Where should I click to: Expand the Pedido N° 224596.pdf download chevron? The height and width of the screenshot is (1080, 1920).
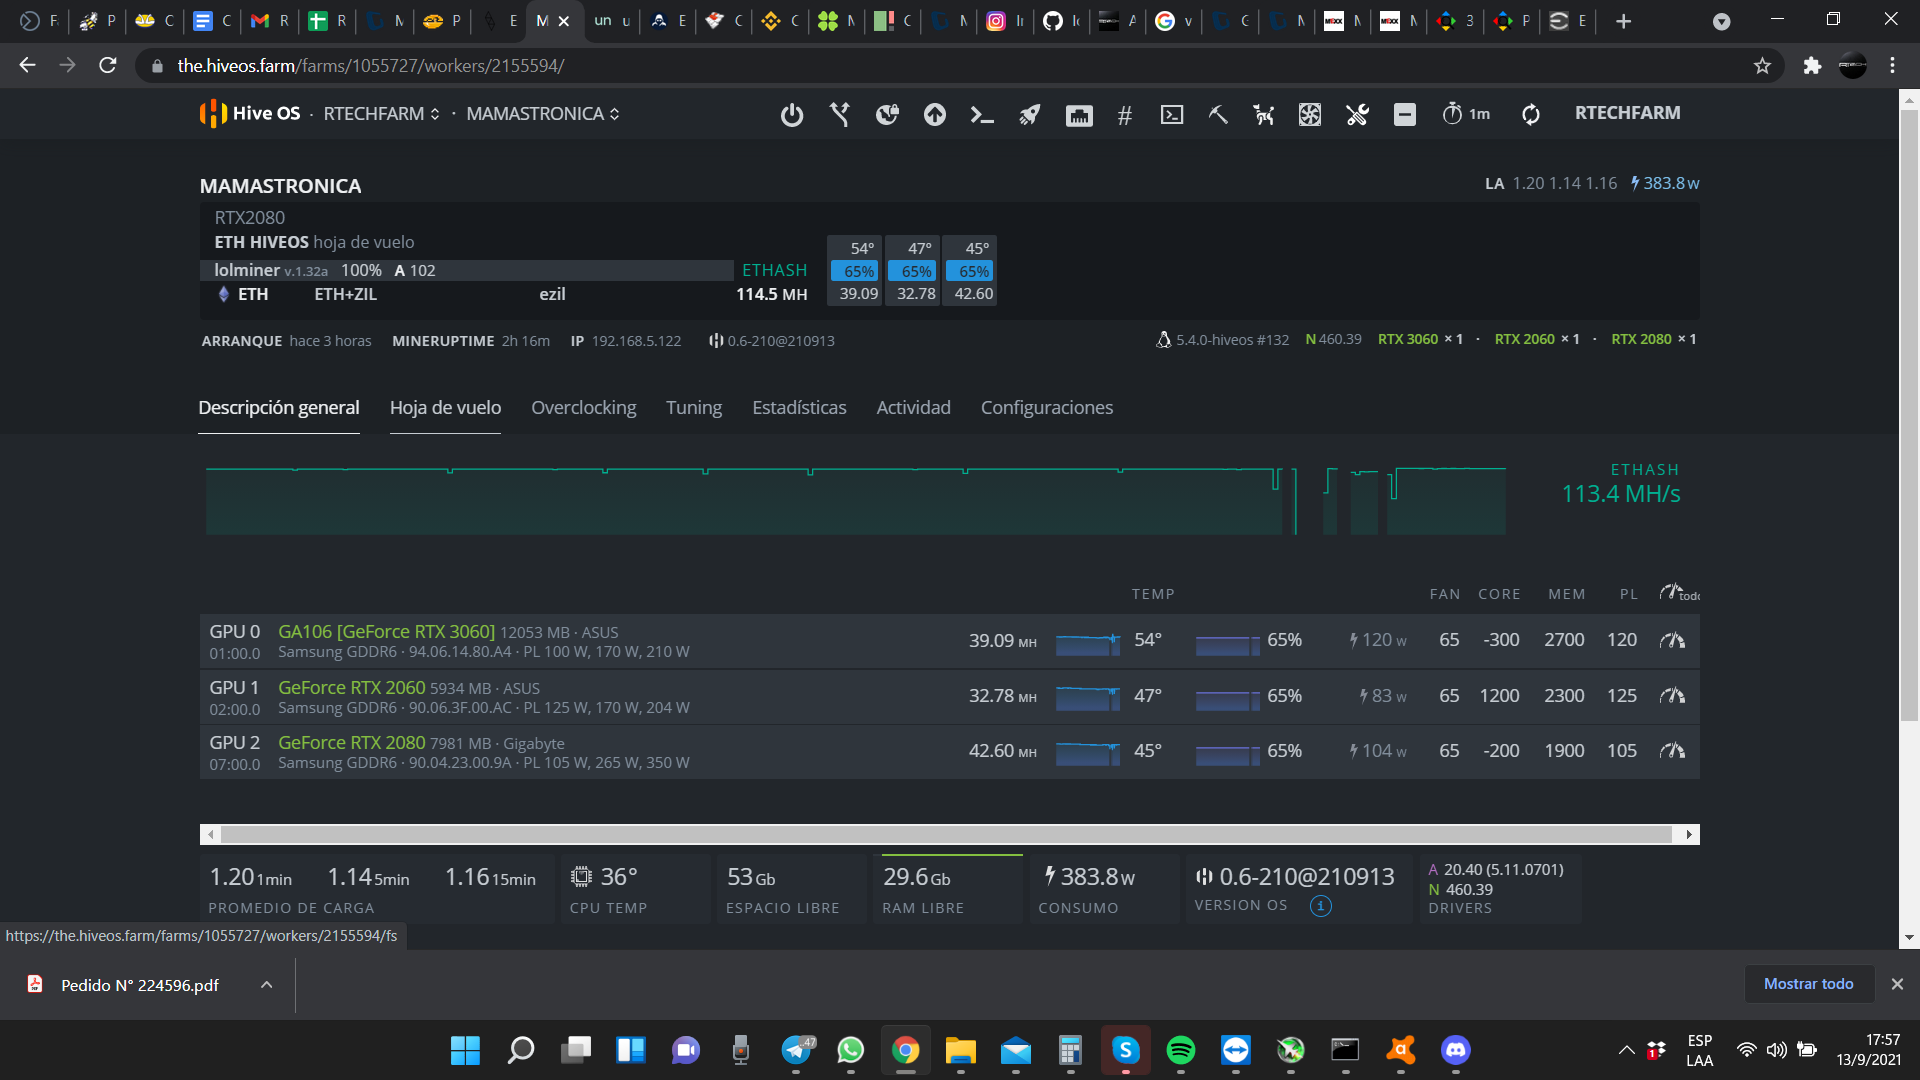coord(266,985)
